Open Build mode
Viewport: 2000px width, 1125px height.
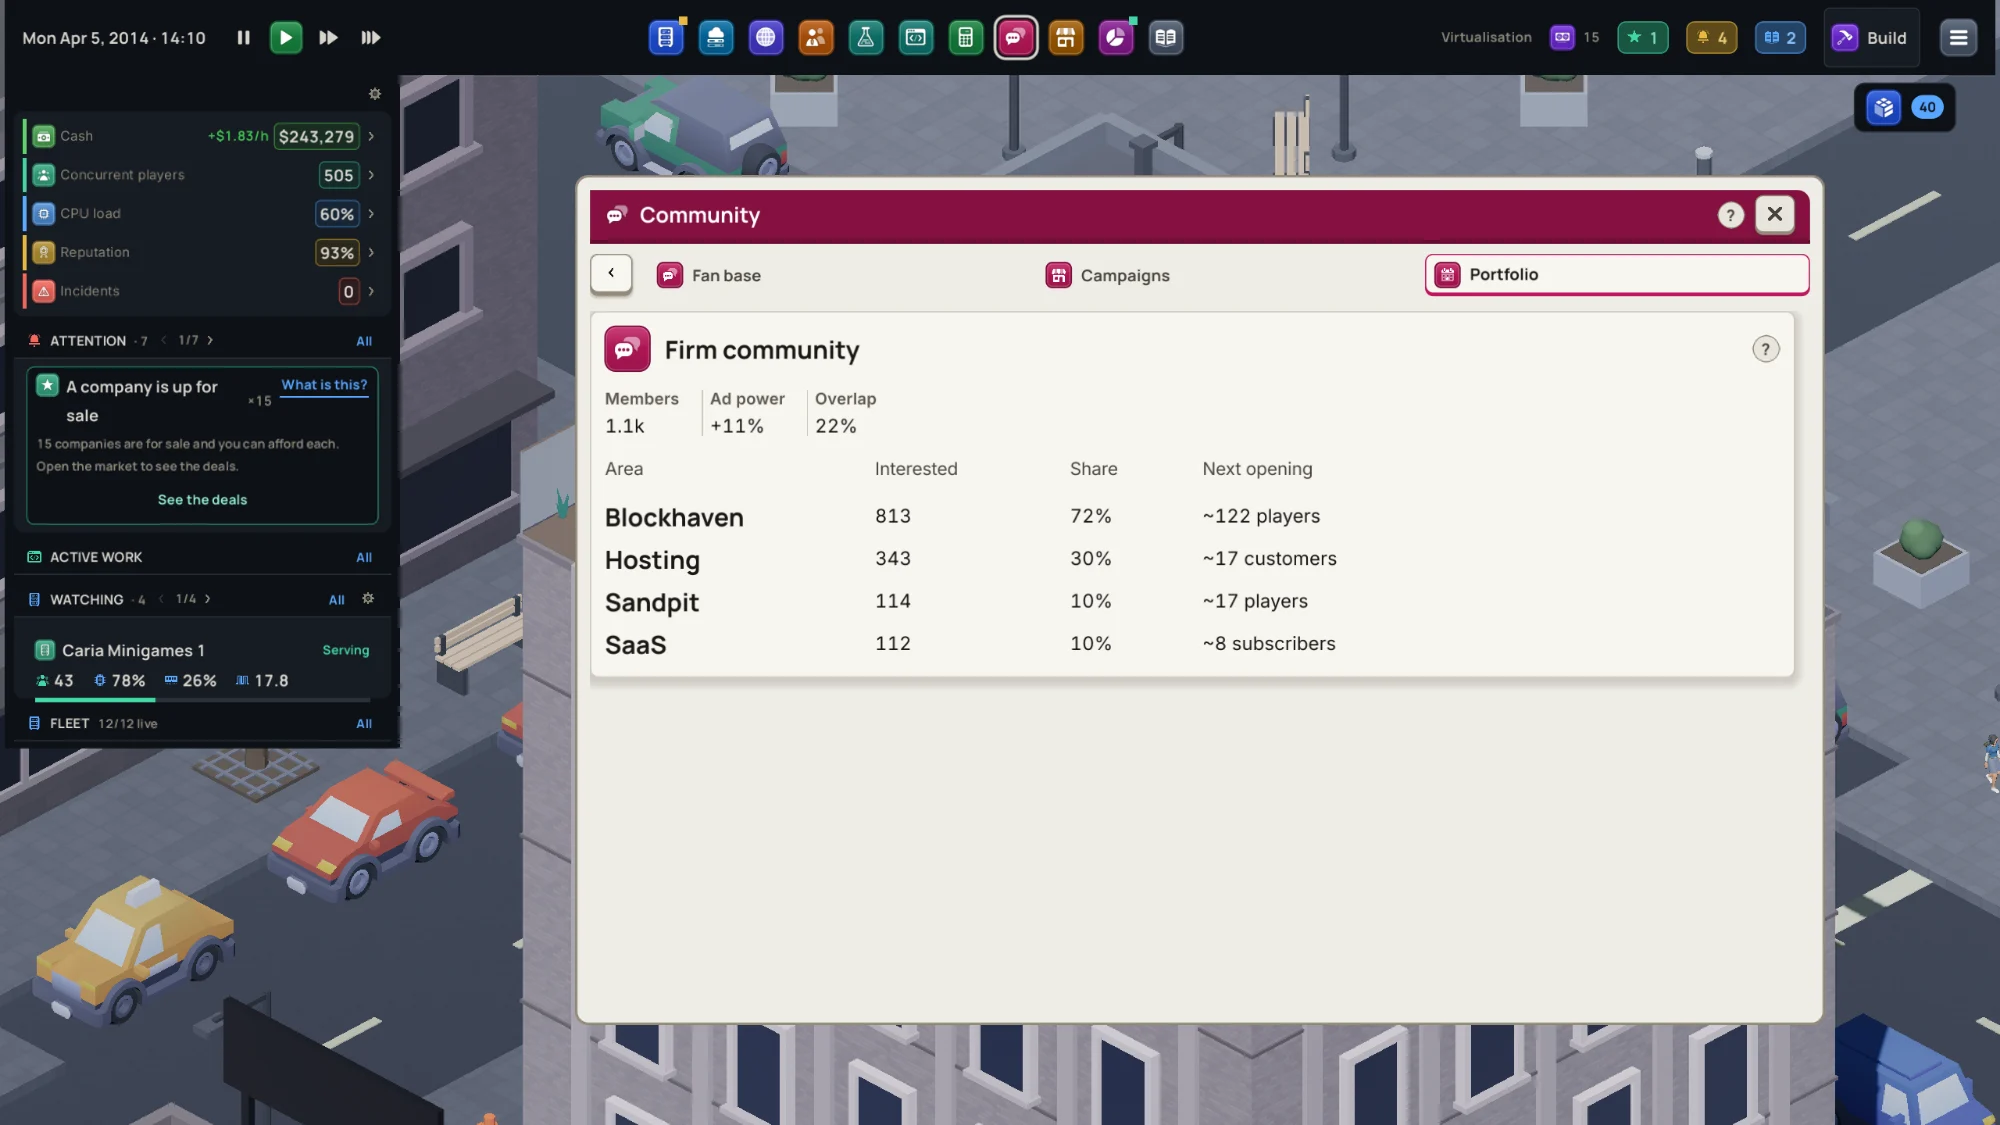[x=1871, y=38]
